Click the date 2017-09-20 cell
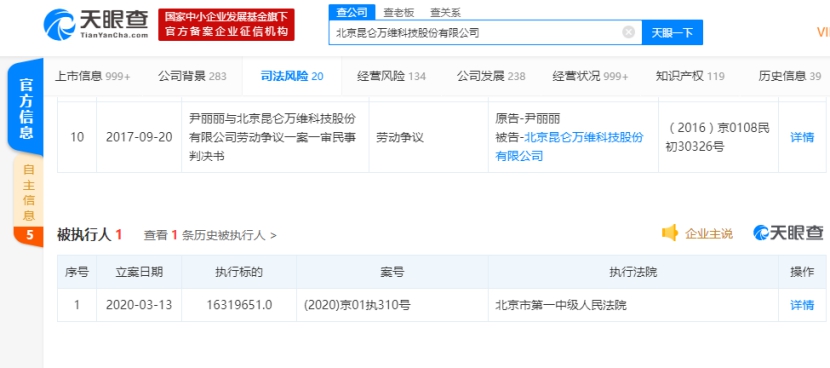 139,137
